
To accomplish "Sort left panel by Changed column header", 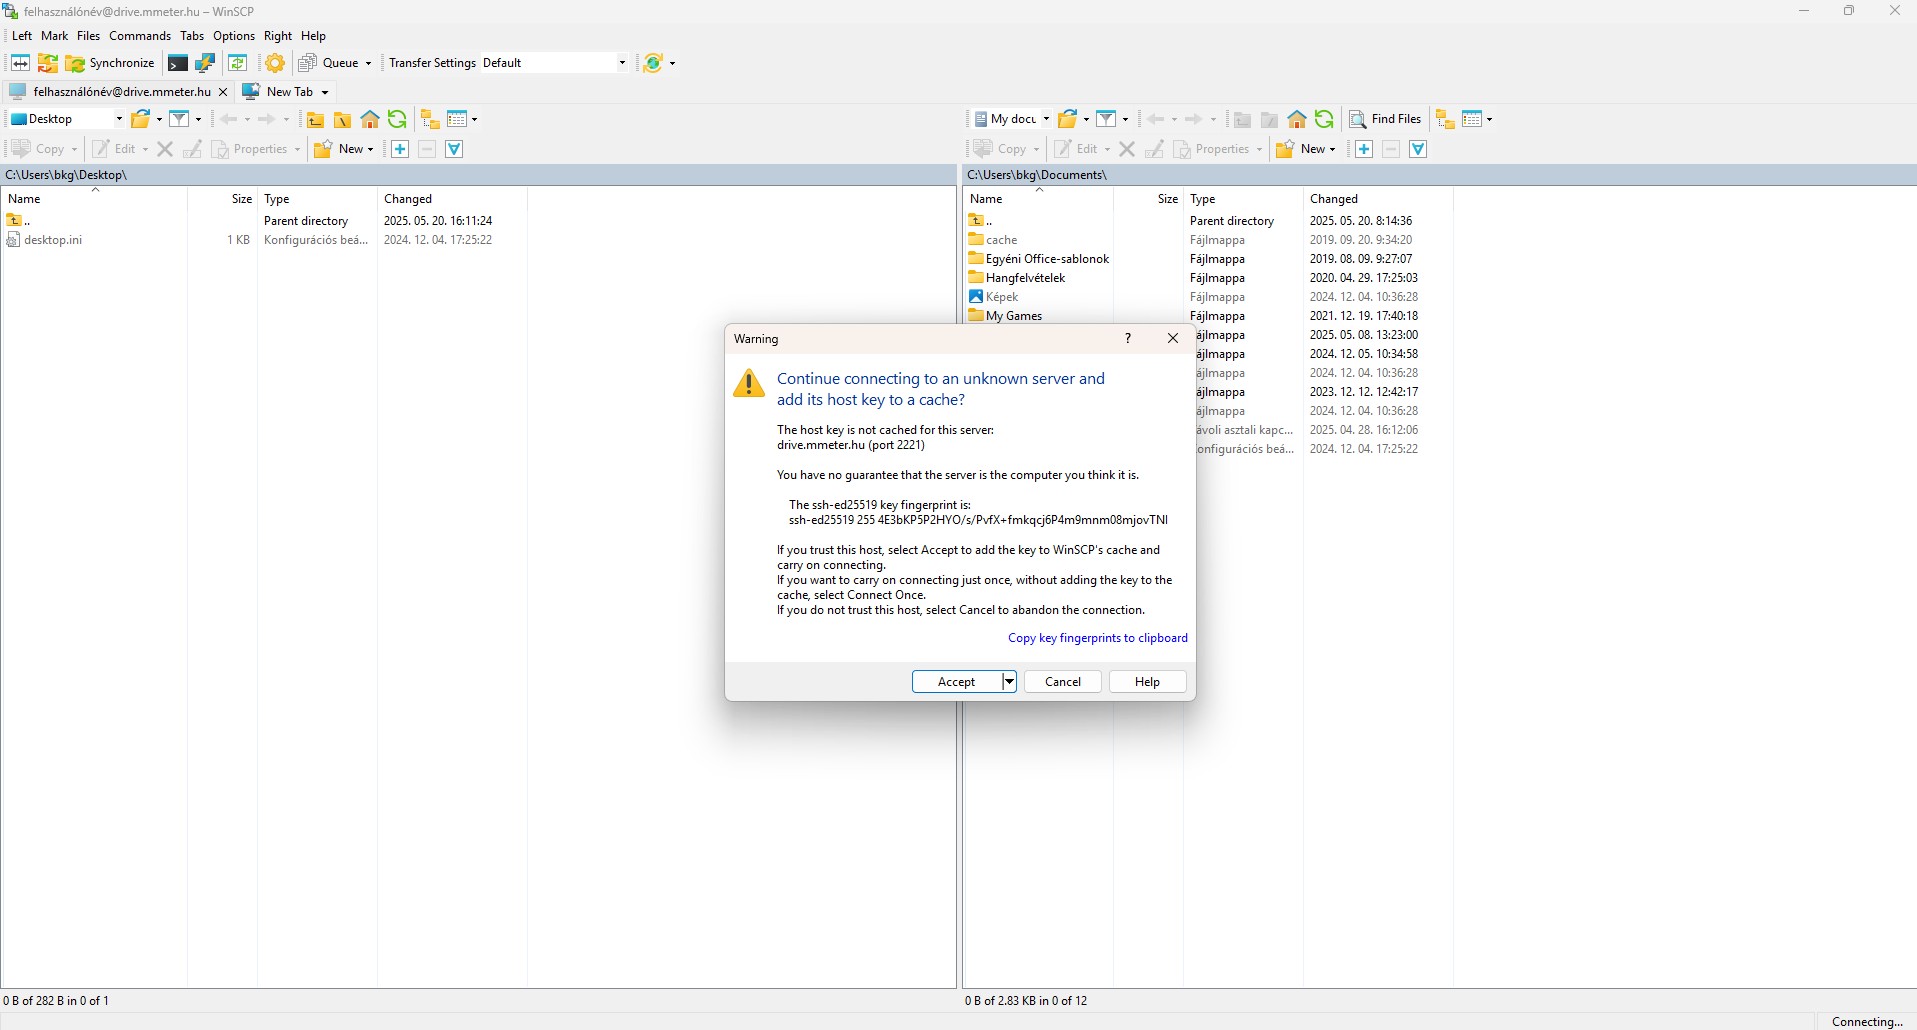I will [x=452, y=199].
